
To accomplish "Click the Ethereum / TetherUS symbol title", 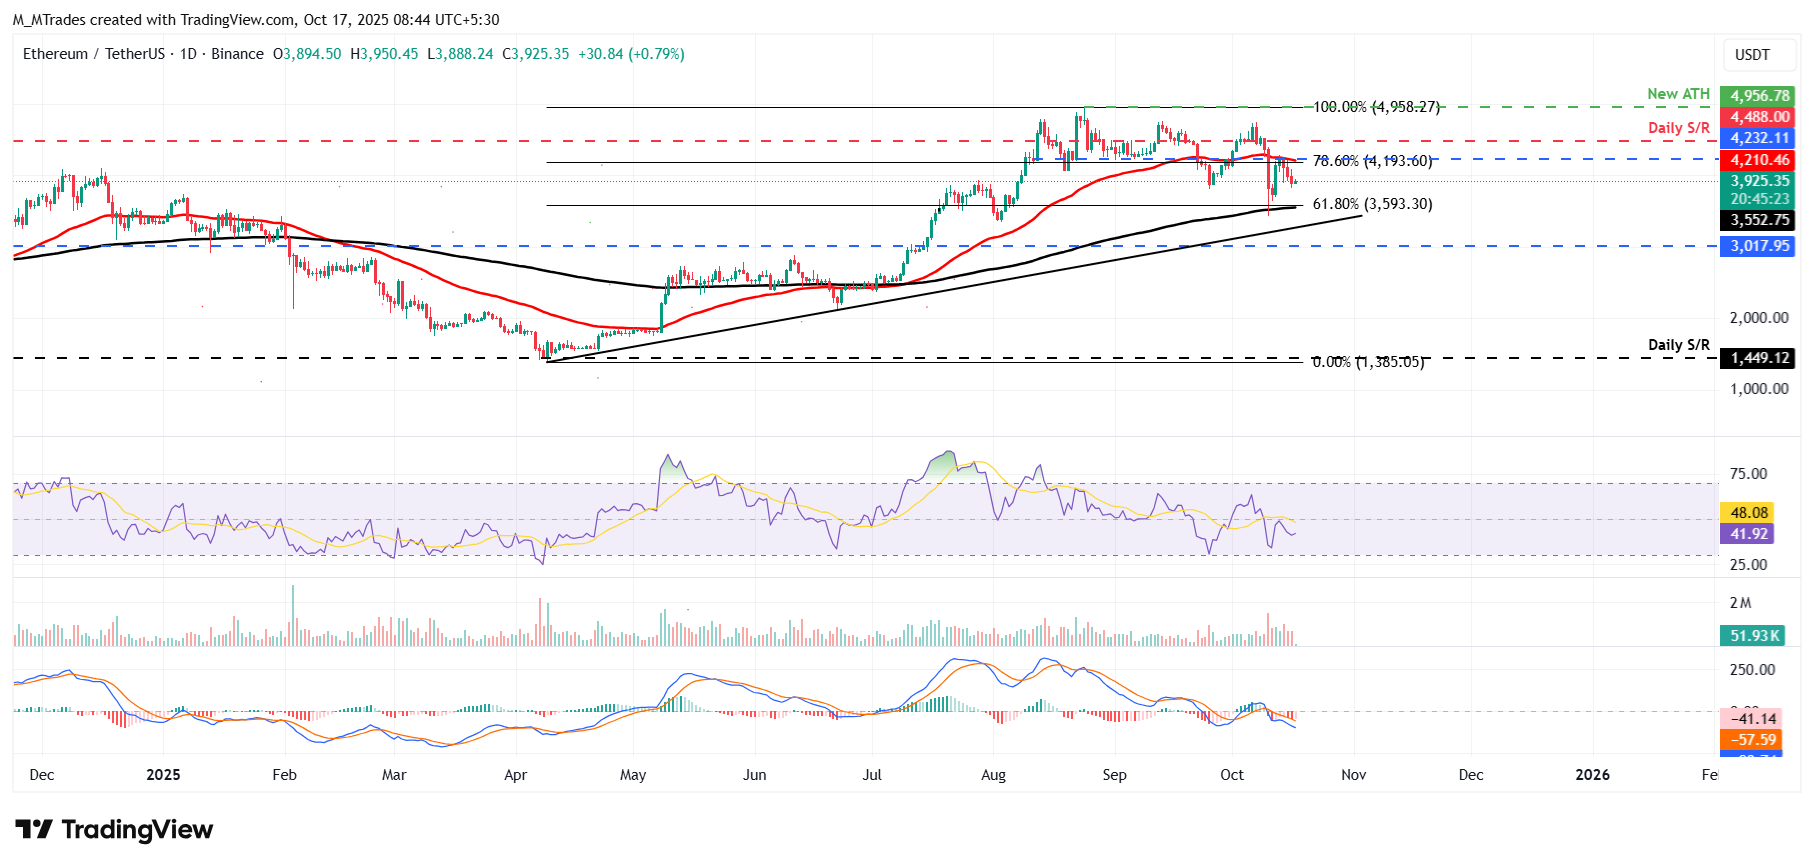I will click(x=94, y=54).
